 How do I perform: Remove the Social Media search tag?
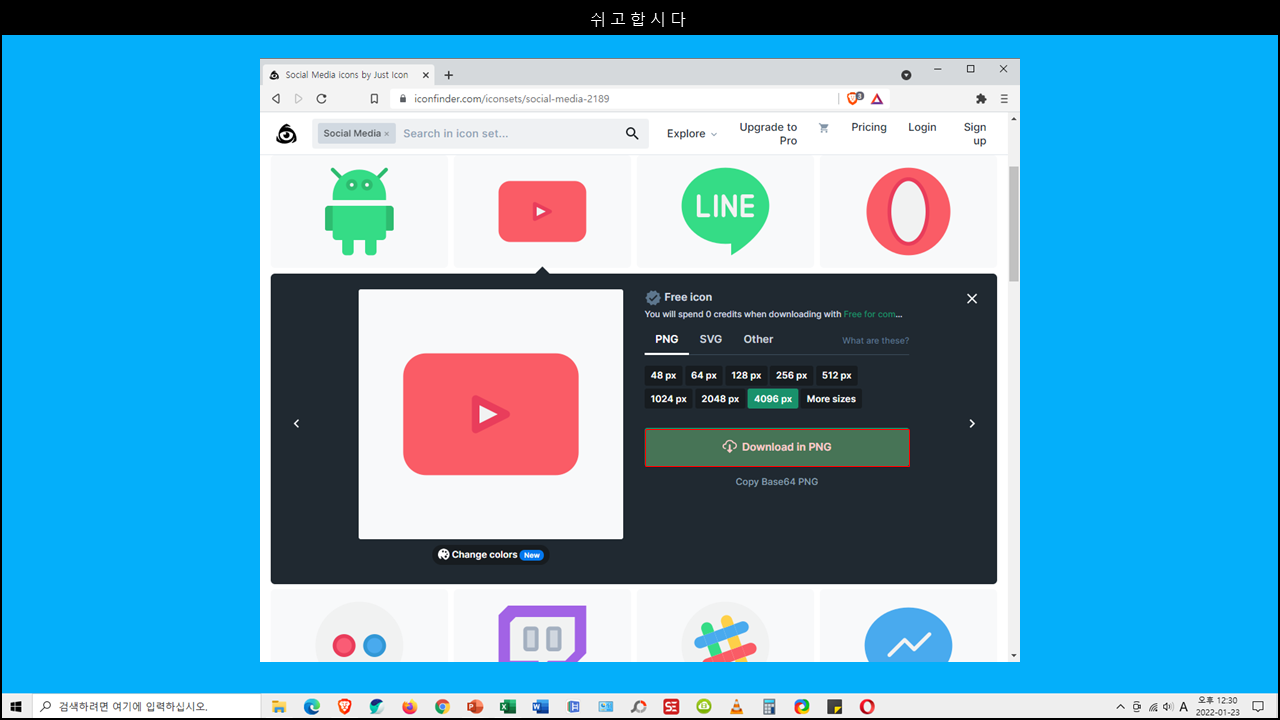click(x=387, y=134)
